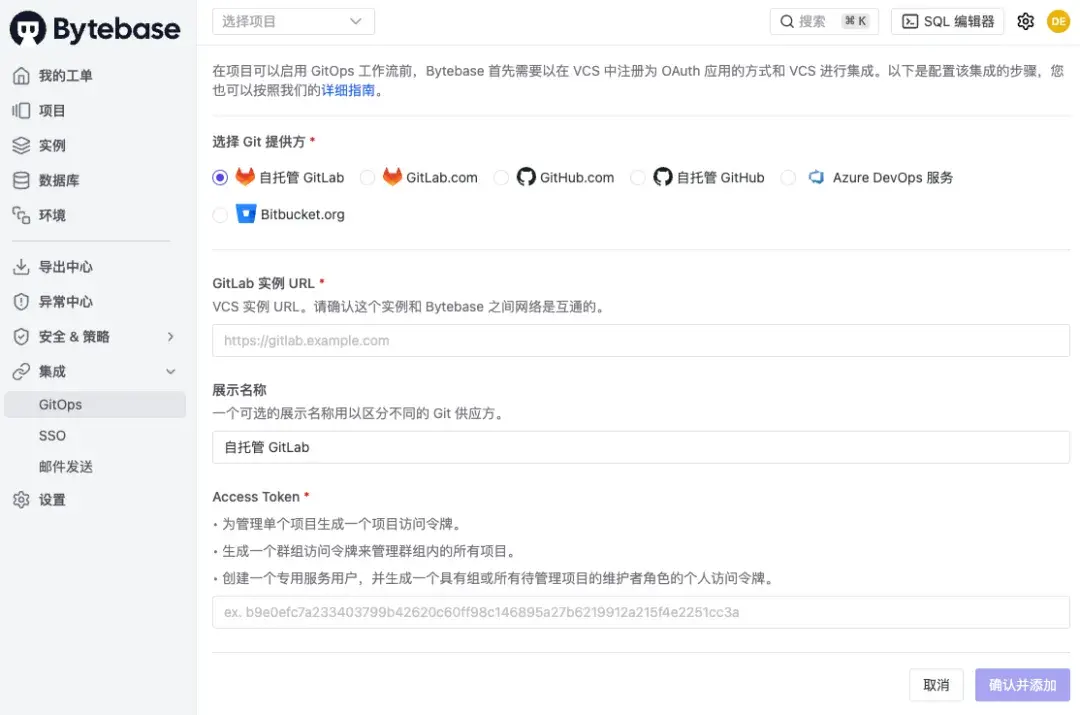The image size is (1080, 715).
Task: Click the 自托管 GitLab fox logo
Action: [x=245, y=177]
